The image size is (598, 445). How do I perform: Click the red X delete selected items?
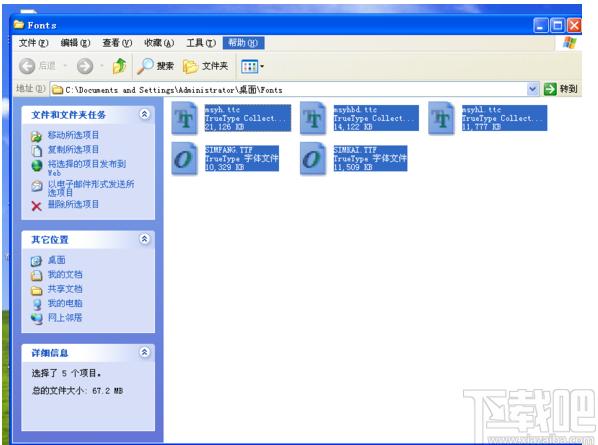point(36,206)
